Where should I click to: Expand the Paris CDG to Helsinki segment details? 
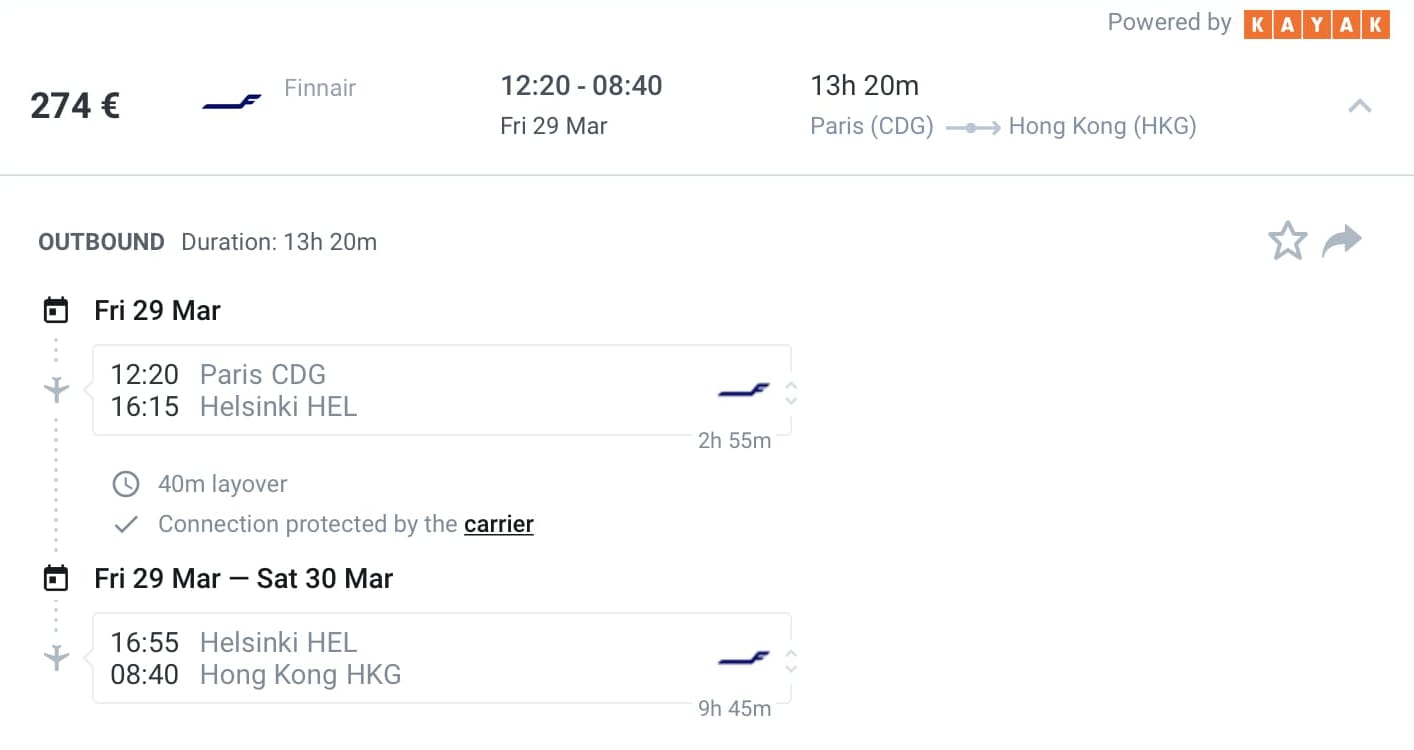click(x=791, y=392)
